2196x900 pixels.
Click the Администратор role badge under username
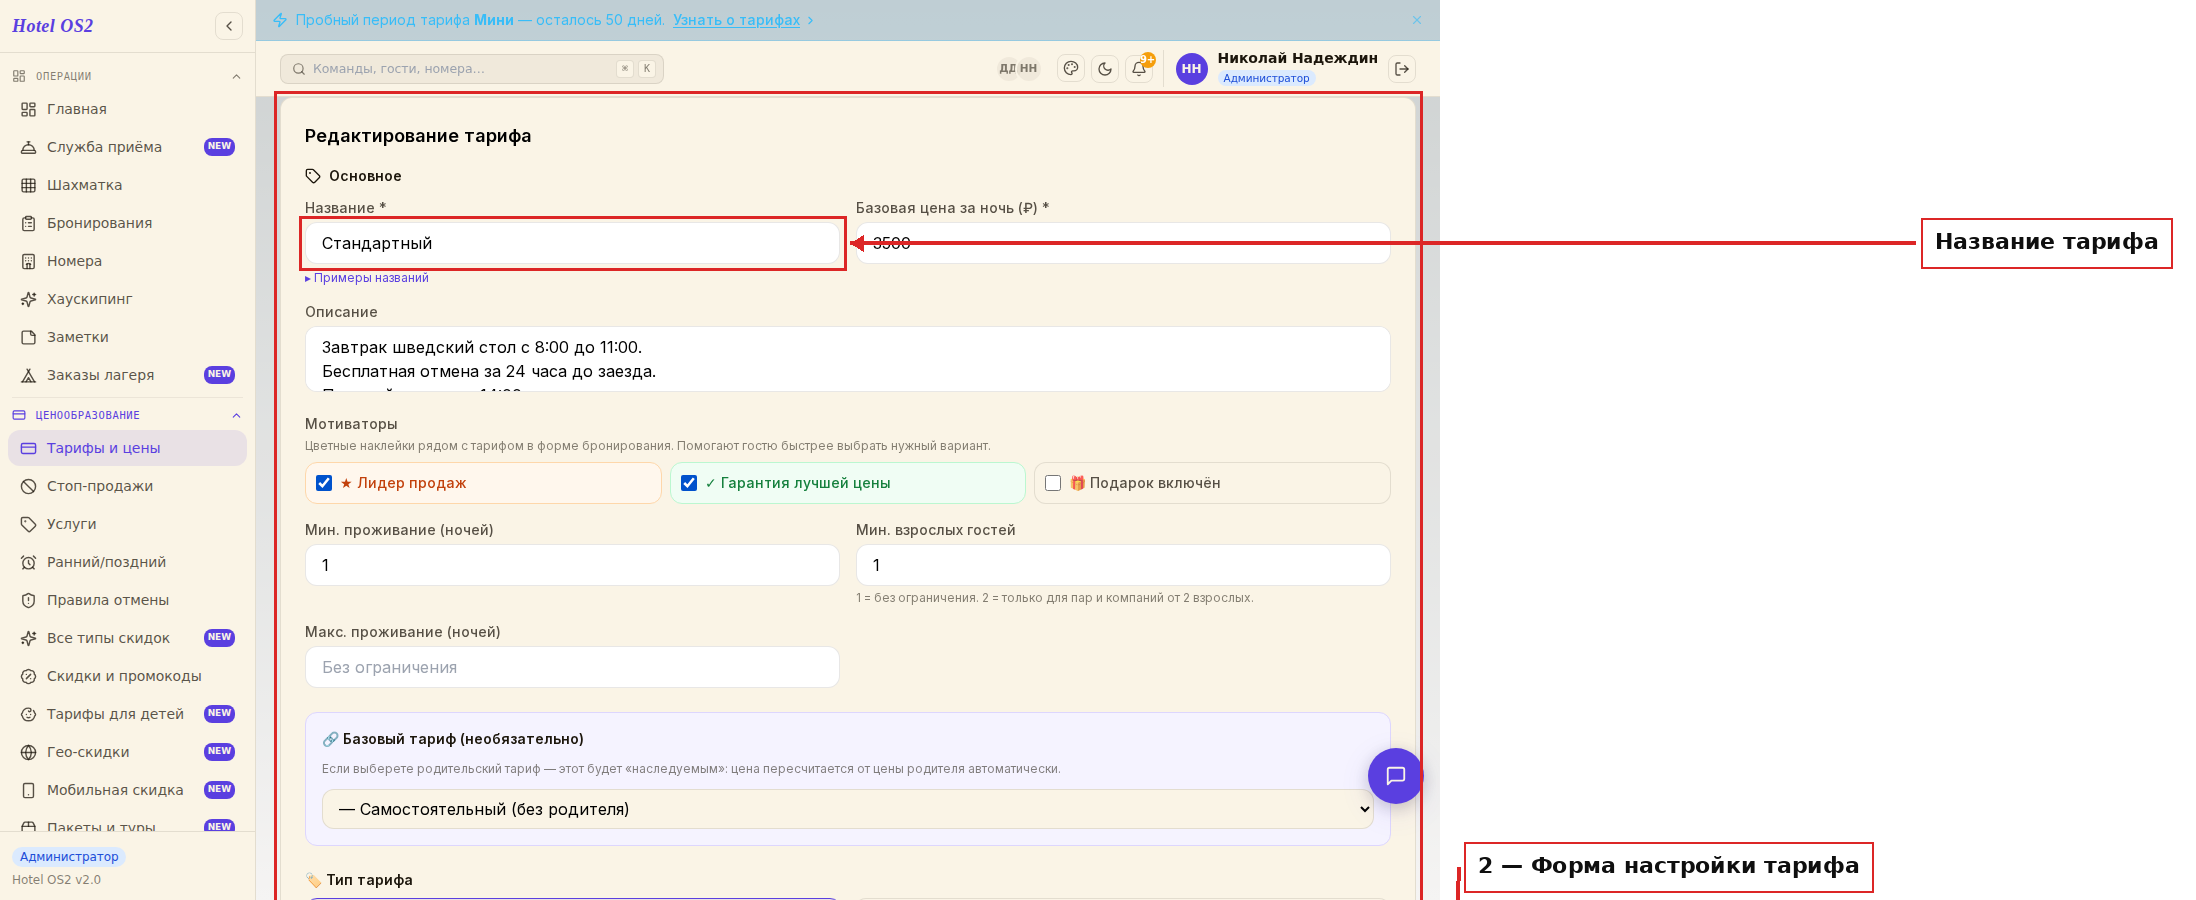[1266, 78]
